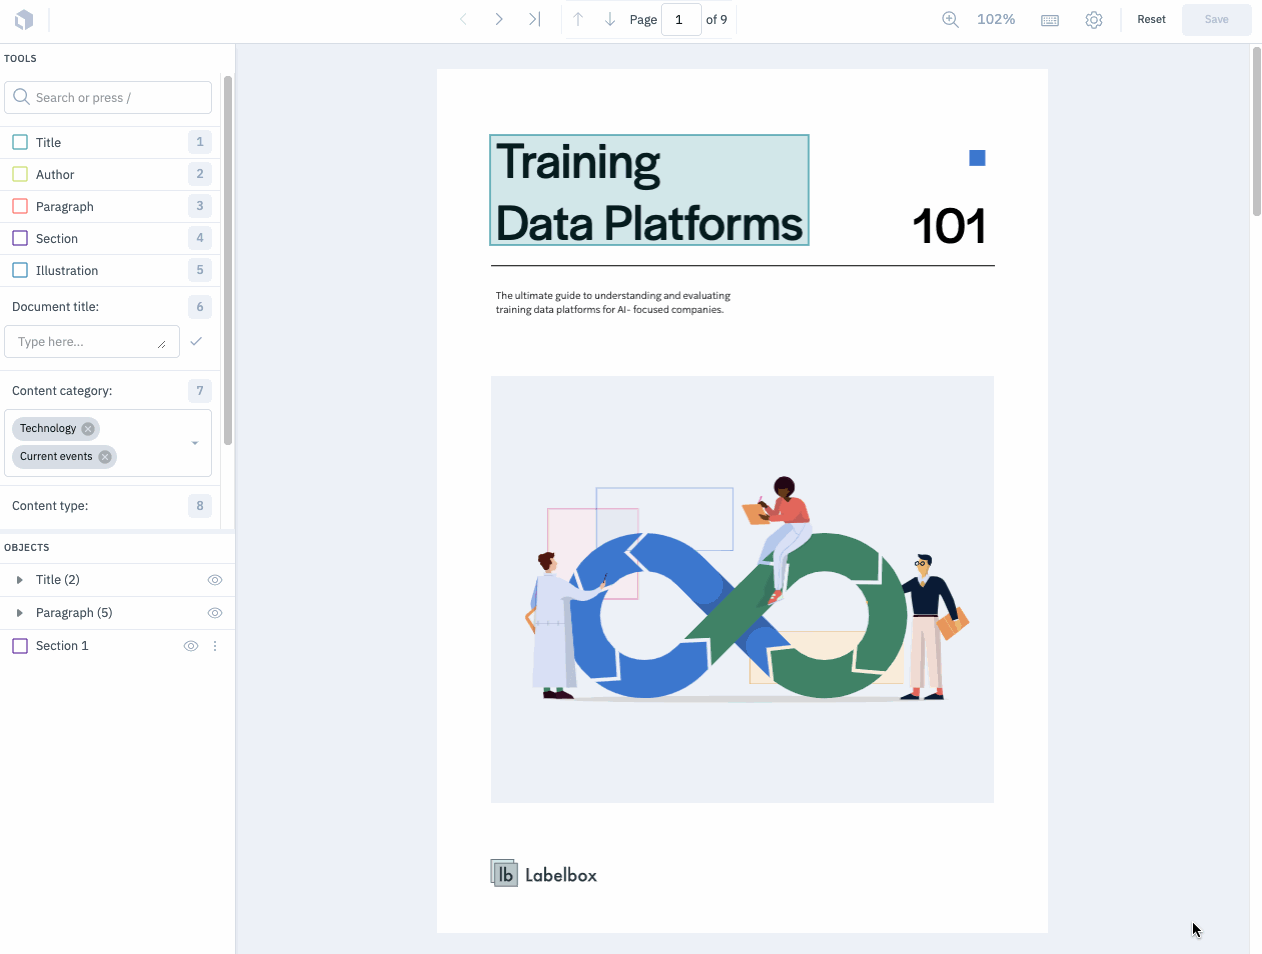Click the zoom magnifier icon
Screen dimensions: 1262x954
951,19
